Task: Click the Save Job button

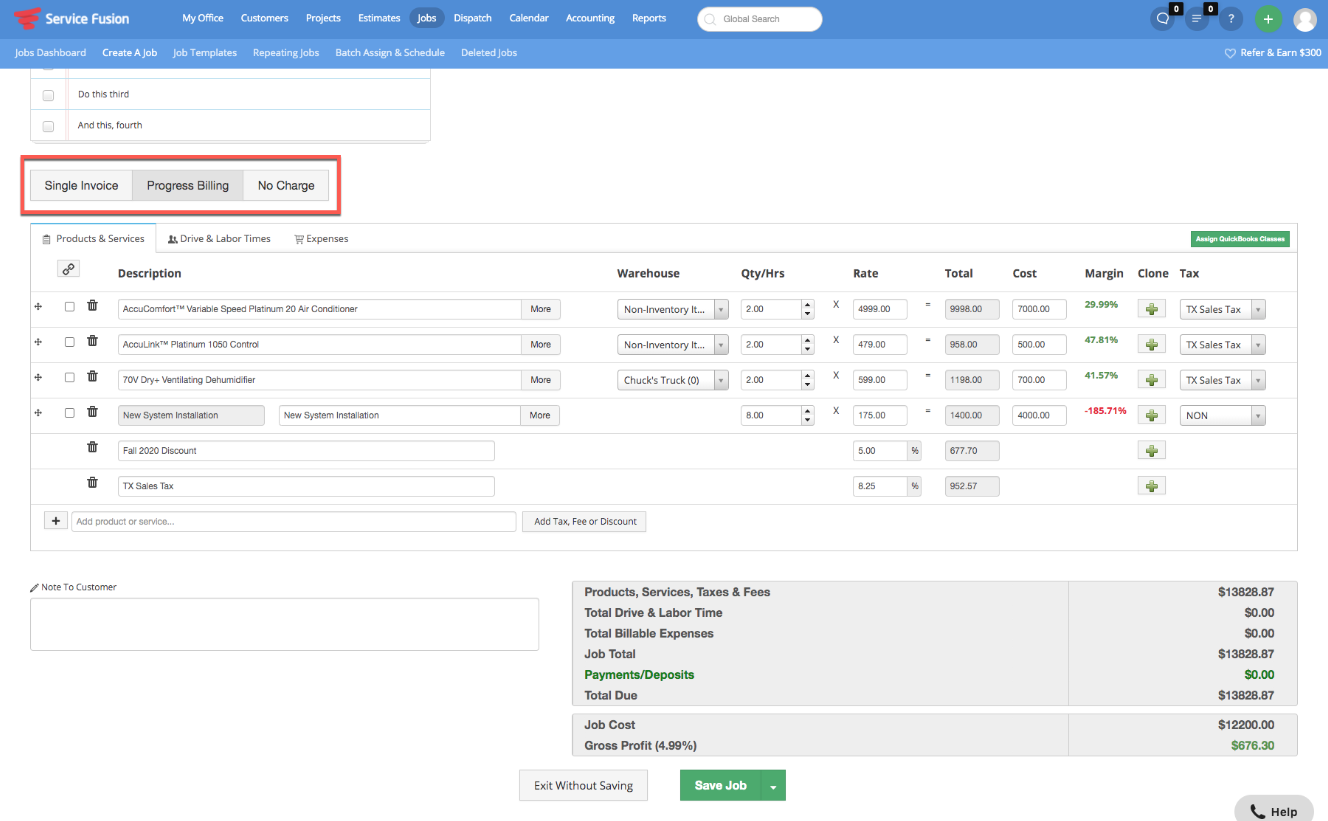Action: pyautogui.click(x=721, y=786)
